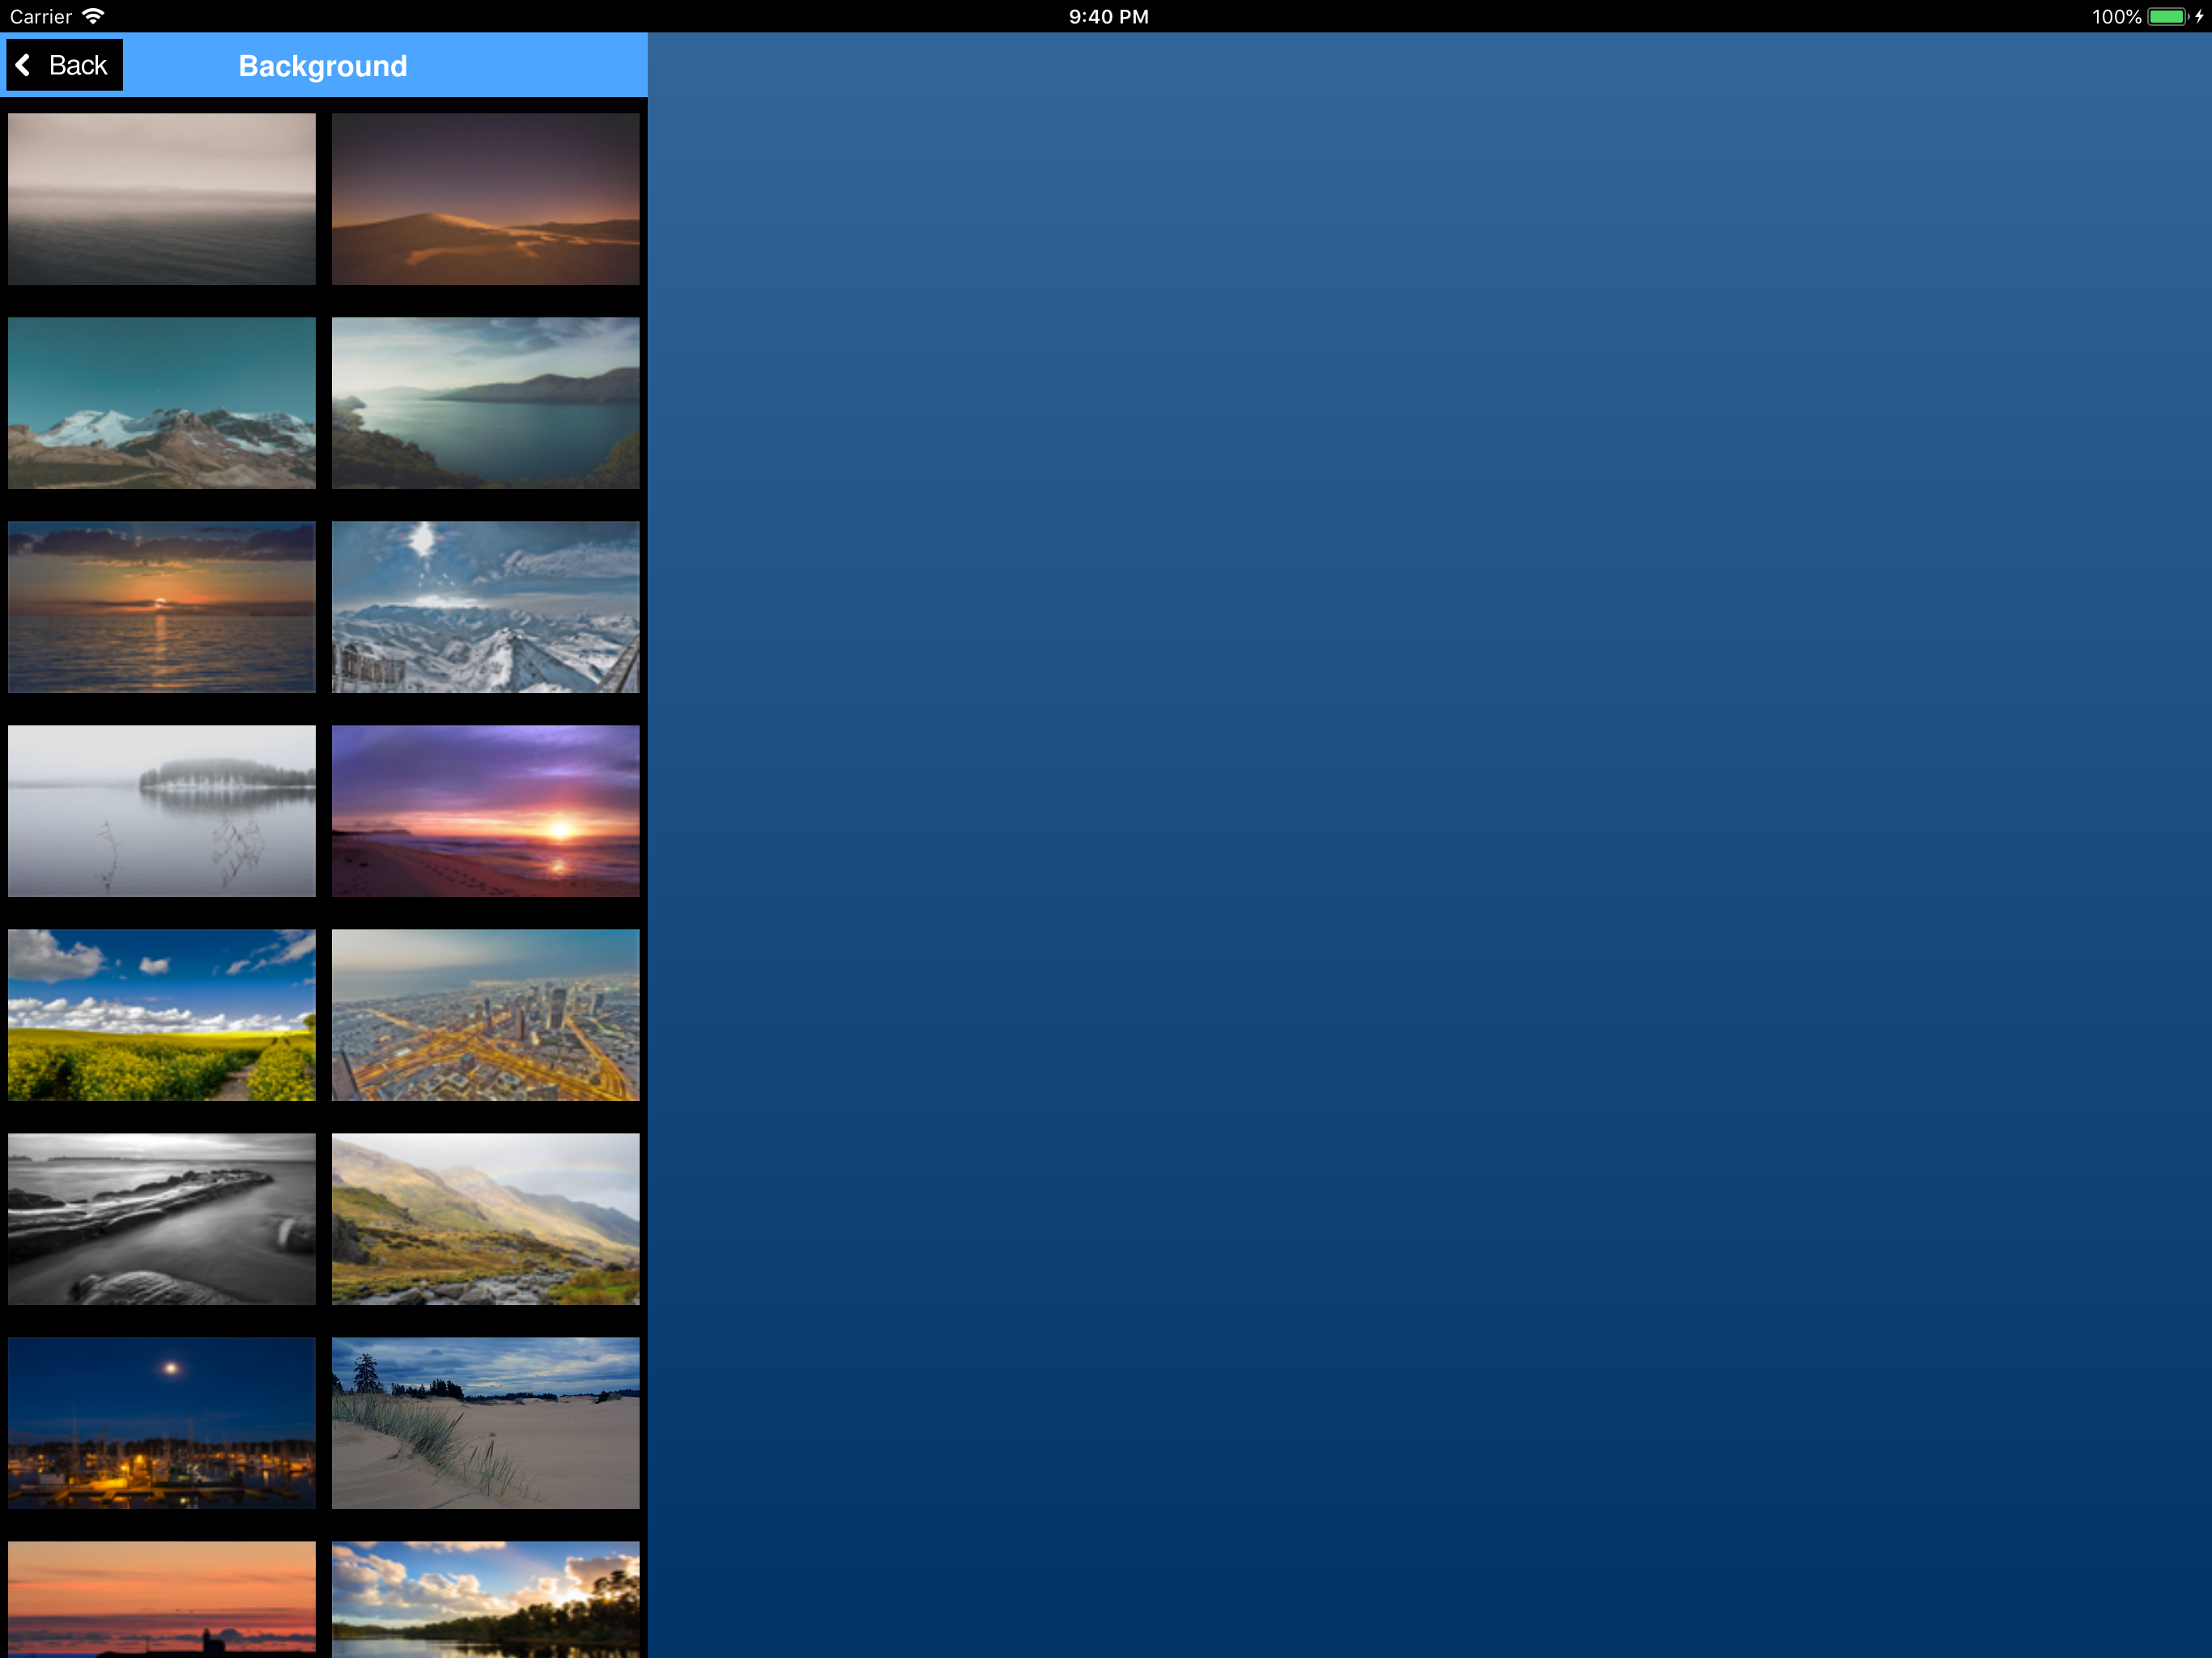Pick the aerial city skyline thumbnail

point(485,1015)
